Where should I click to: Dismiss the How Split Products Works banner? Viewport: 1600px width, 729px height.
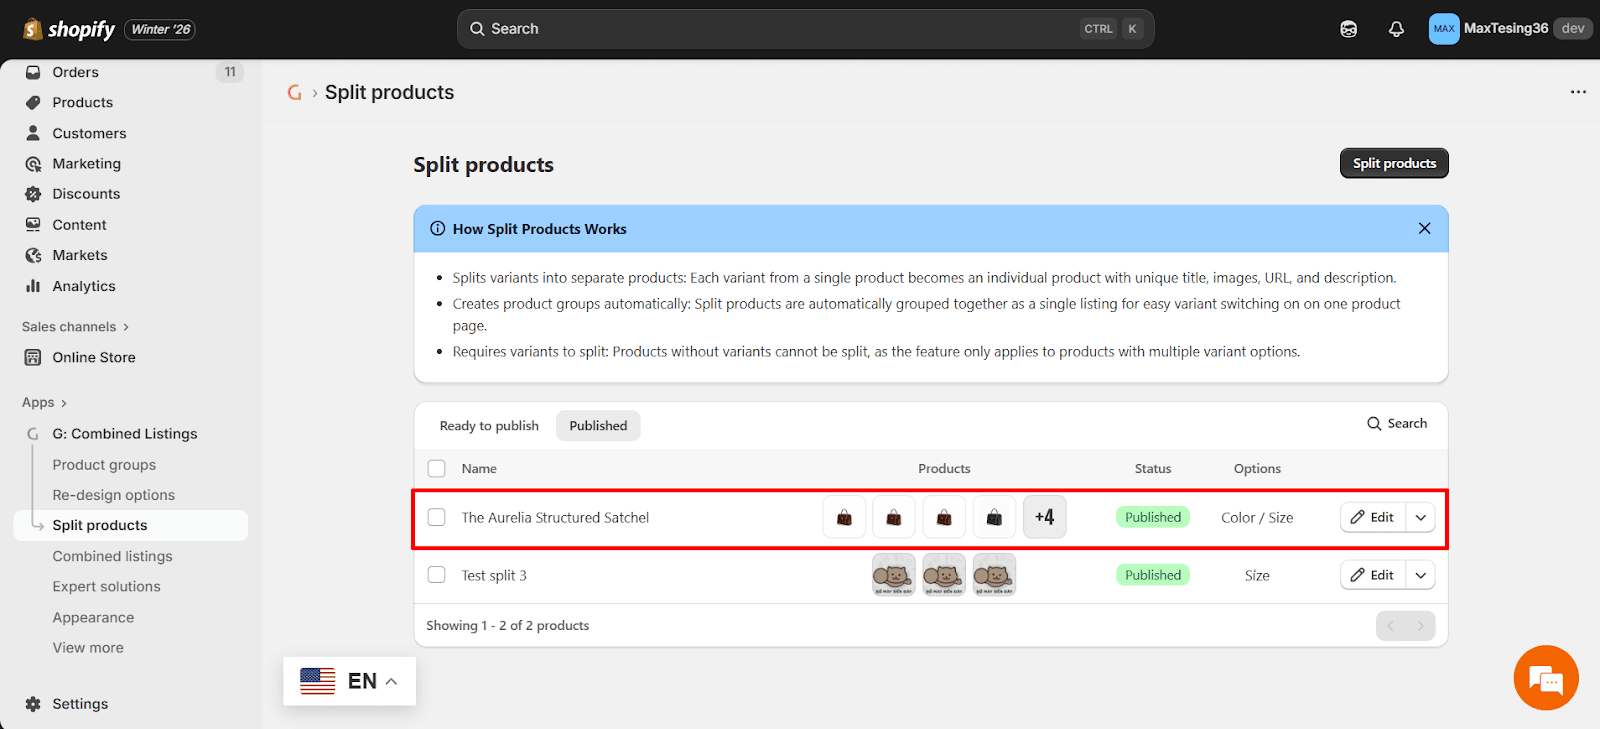click(x=1424, y=229)
